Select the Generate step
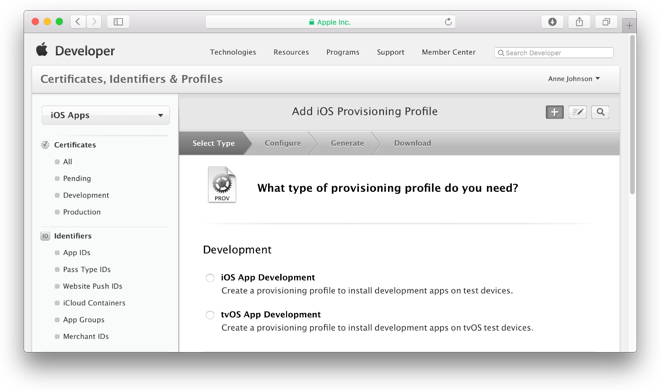The height and width of the screenshot is (391, 661). pyautogui.click(x=347, y=143)
